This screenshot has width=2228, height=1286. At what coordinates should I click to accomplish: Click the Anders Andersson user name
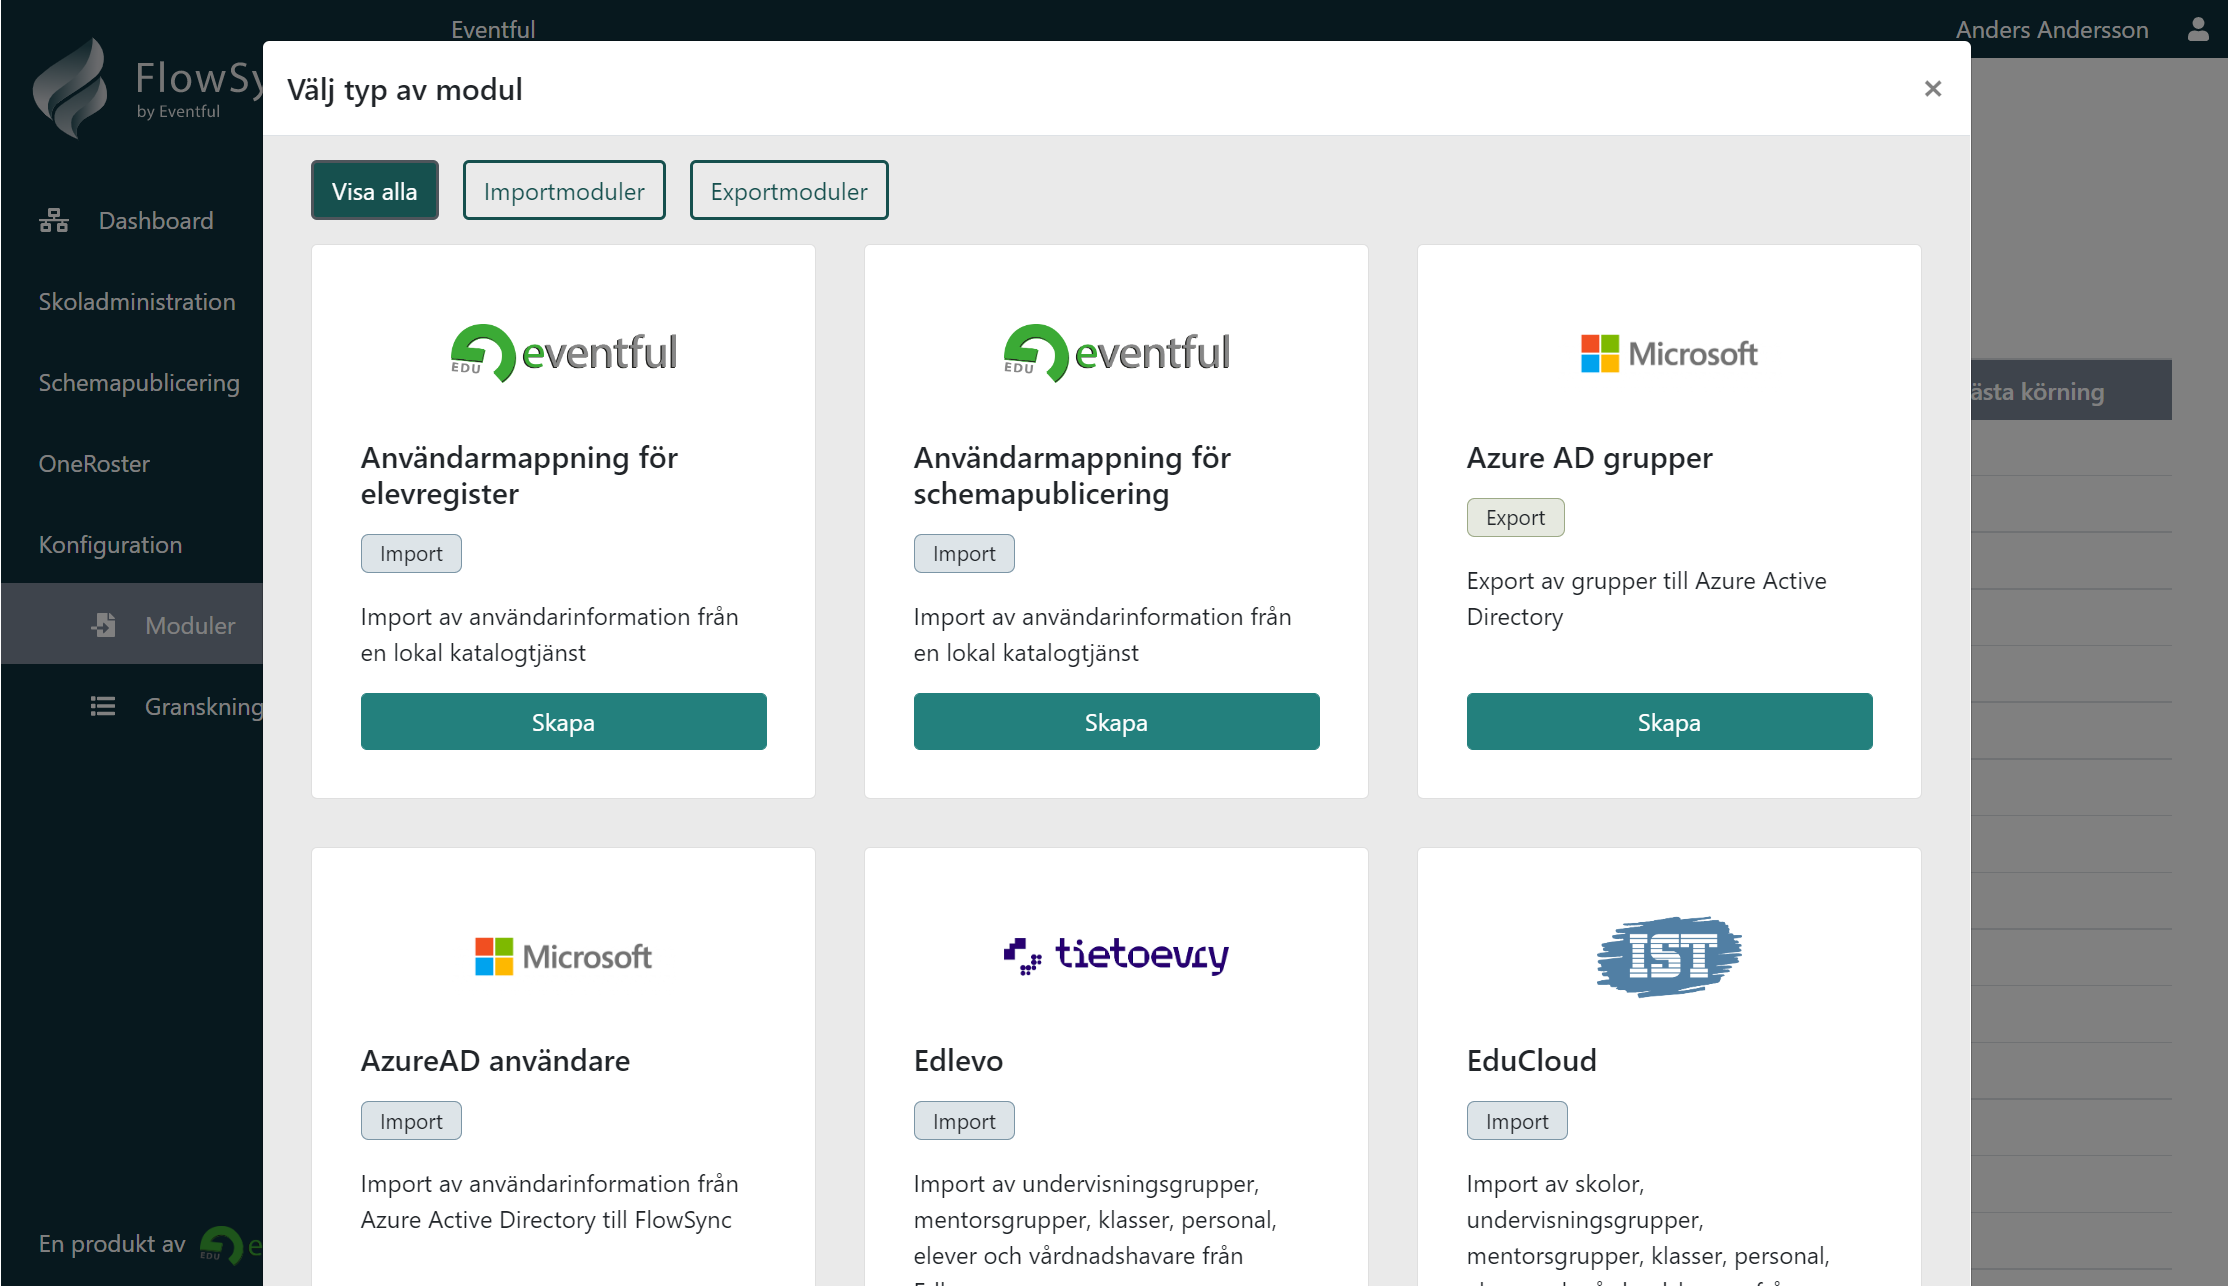[2051, 30]
